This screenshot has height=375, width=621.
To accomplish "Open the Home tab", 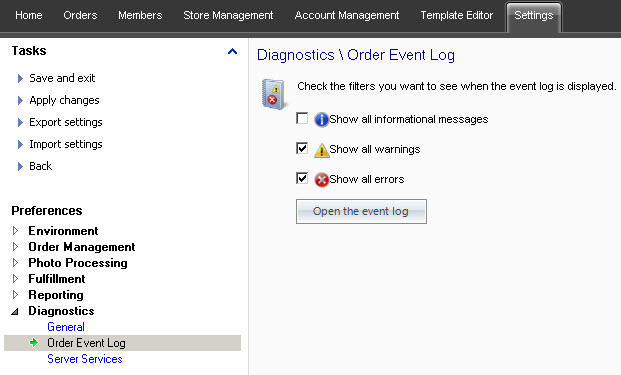I will click(x=29, y=15).
